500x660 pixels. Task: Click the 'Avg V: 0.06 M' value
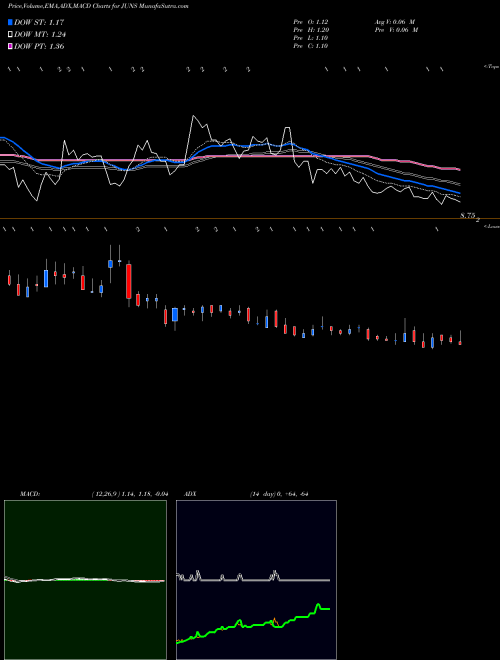pyautogui.click(x=395, y=22)
